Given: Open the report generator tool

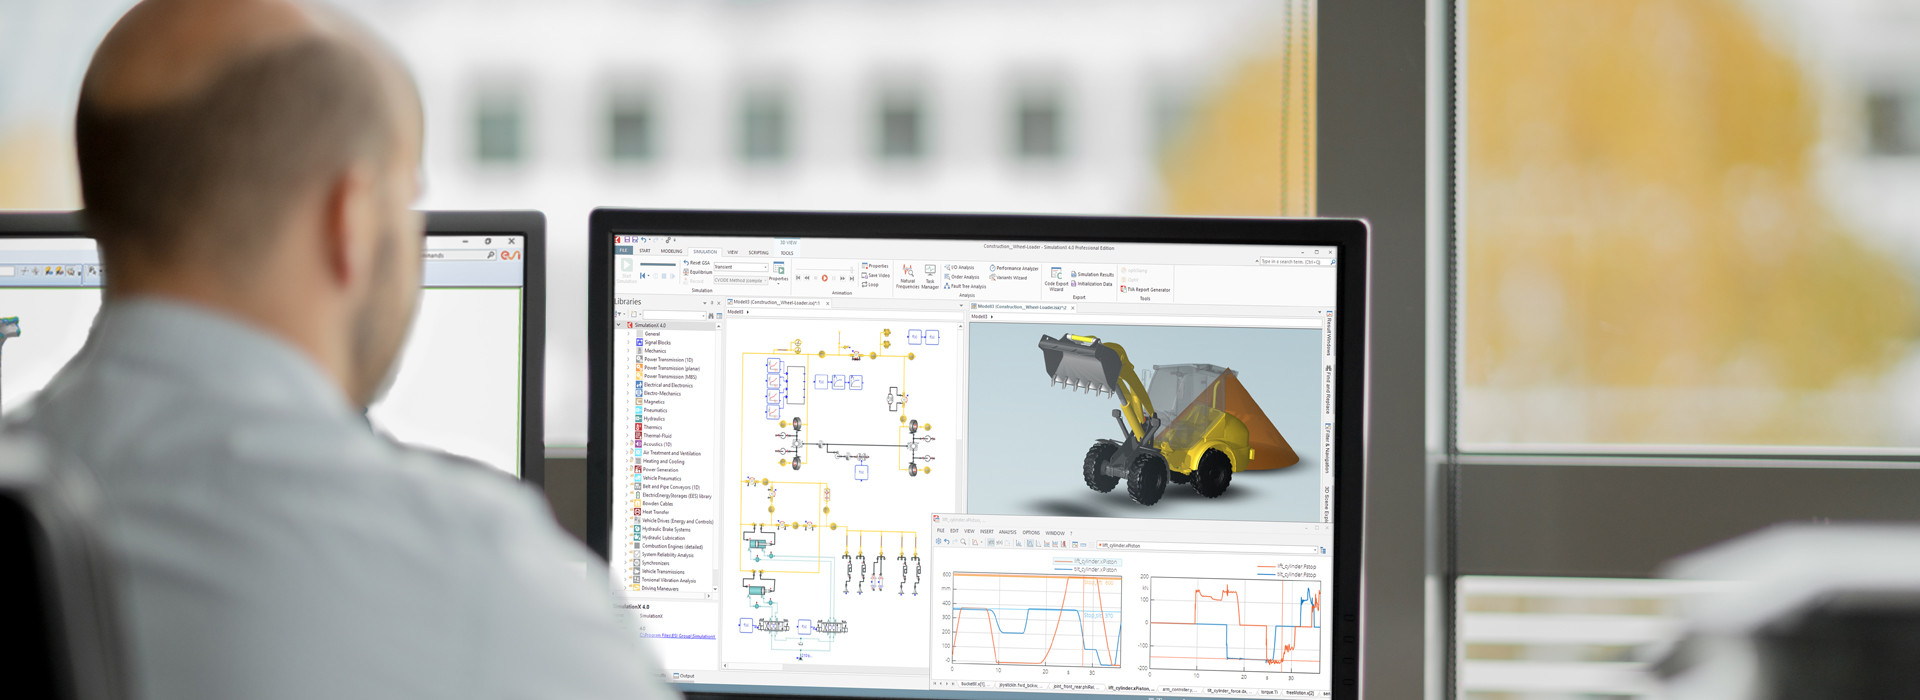Looking at the screenshot, I should (x=1145, y=290).
